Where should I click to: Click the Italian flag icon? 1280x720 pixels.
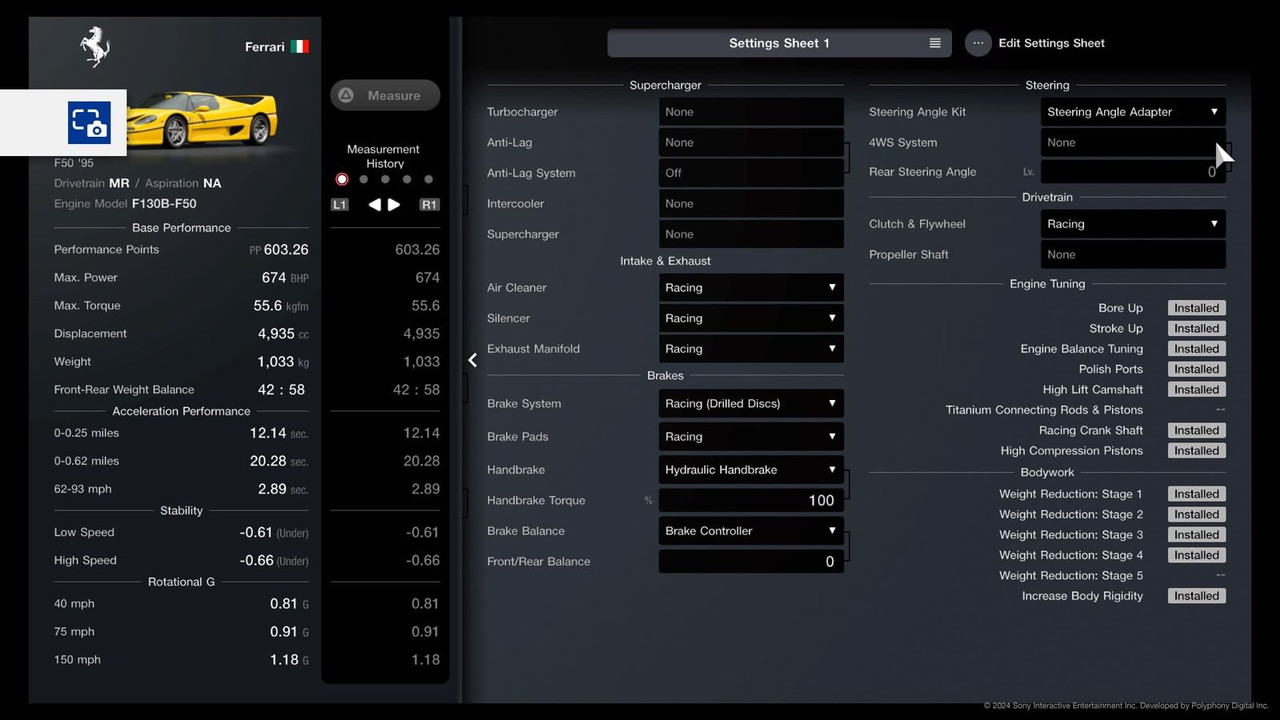tap(300, 47)
